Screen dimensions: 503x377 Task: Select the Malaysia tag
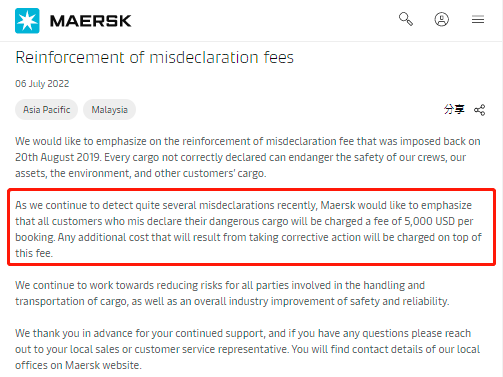[x=109, y=109]
